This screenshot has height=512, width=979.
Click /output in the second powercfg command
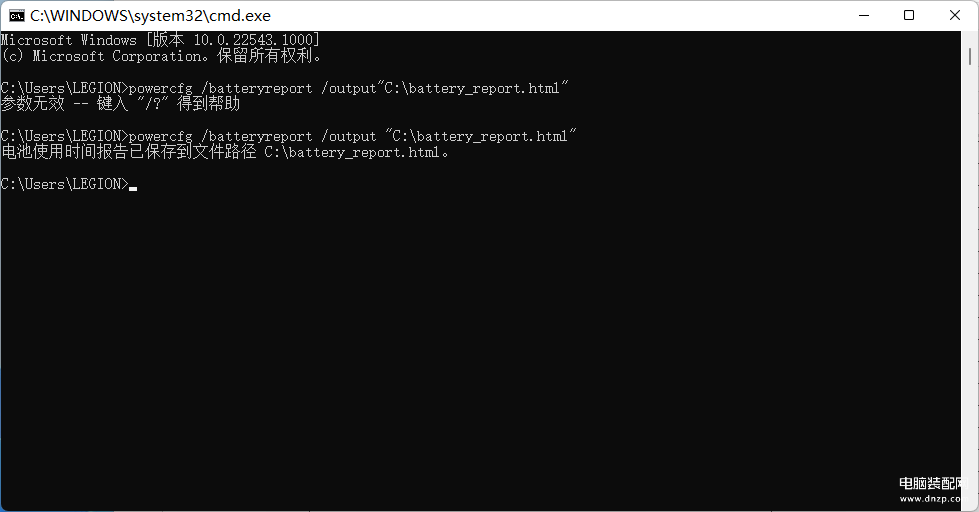[x=349, y=136]
